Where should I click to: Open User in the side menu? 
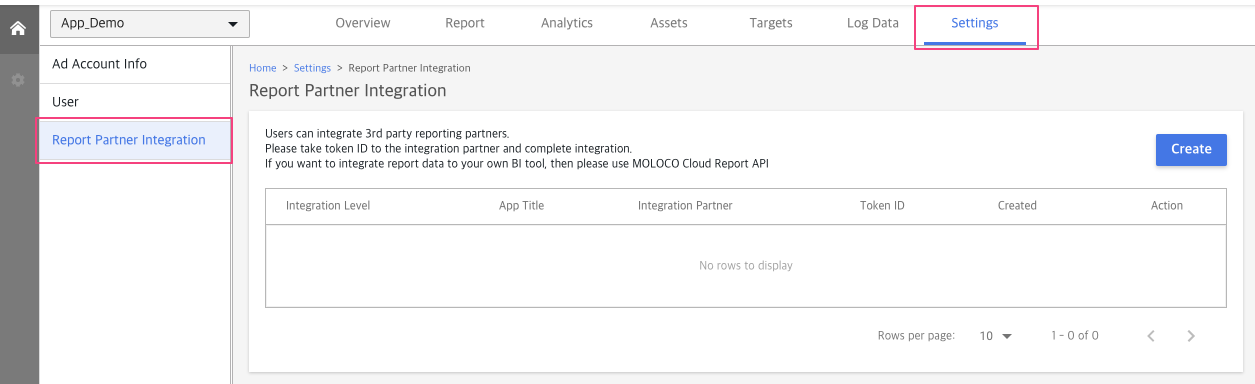pos(135,102)
